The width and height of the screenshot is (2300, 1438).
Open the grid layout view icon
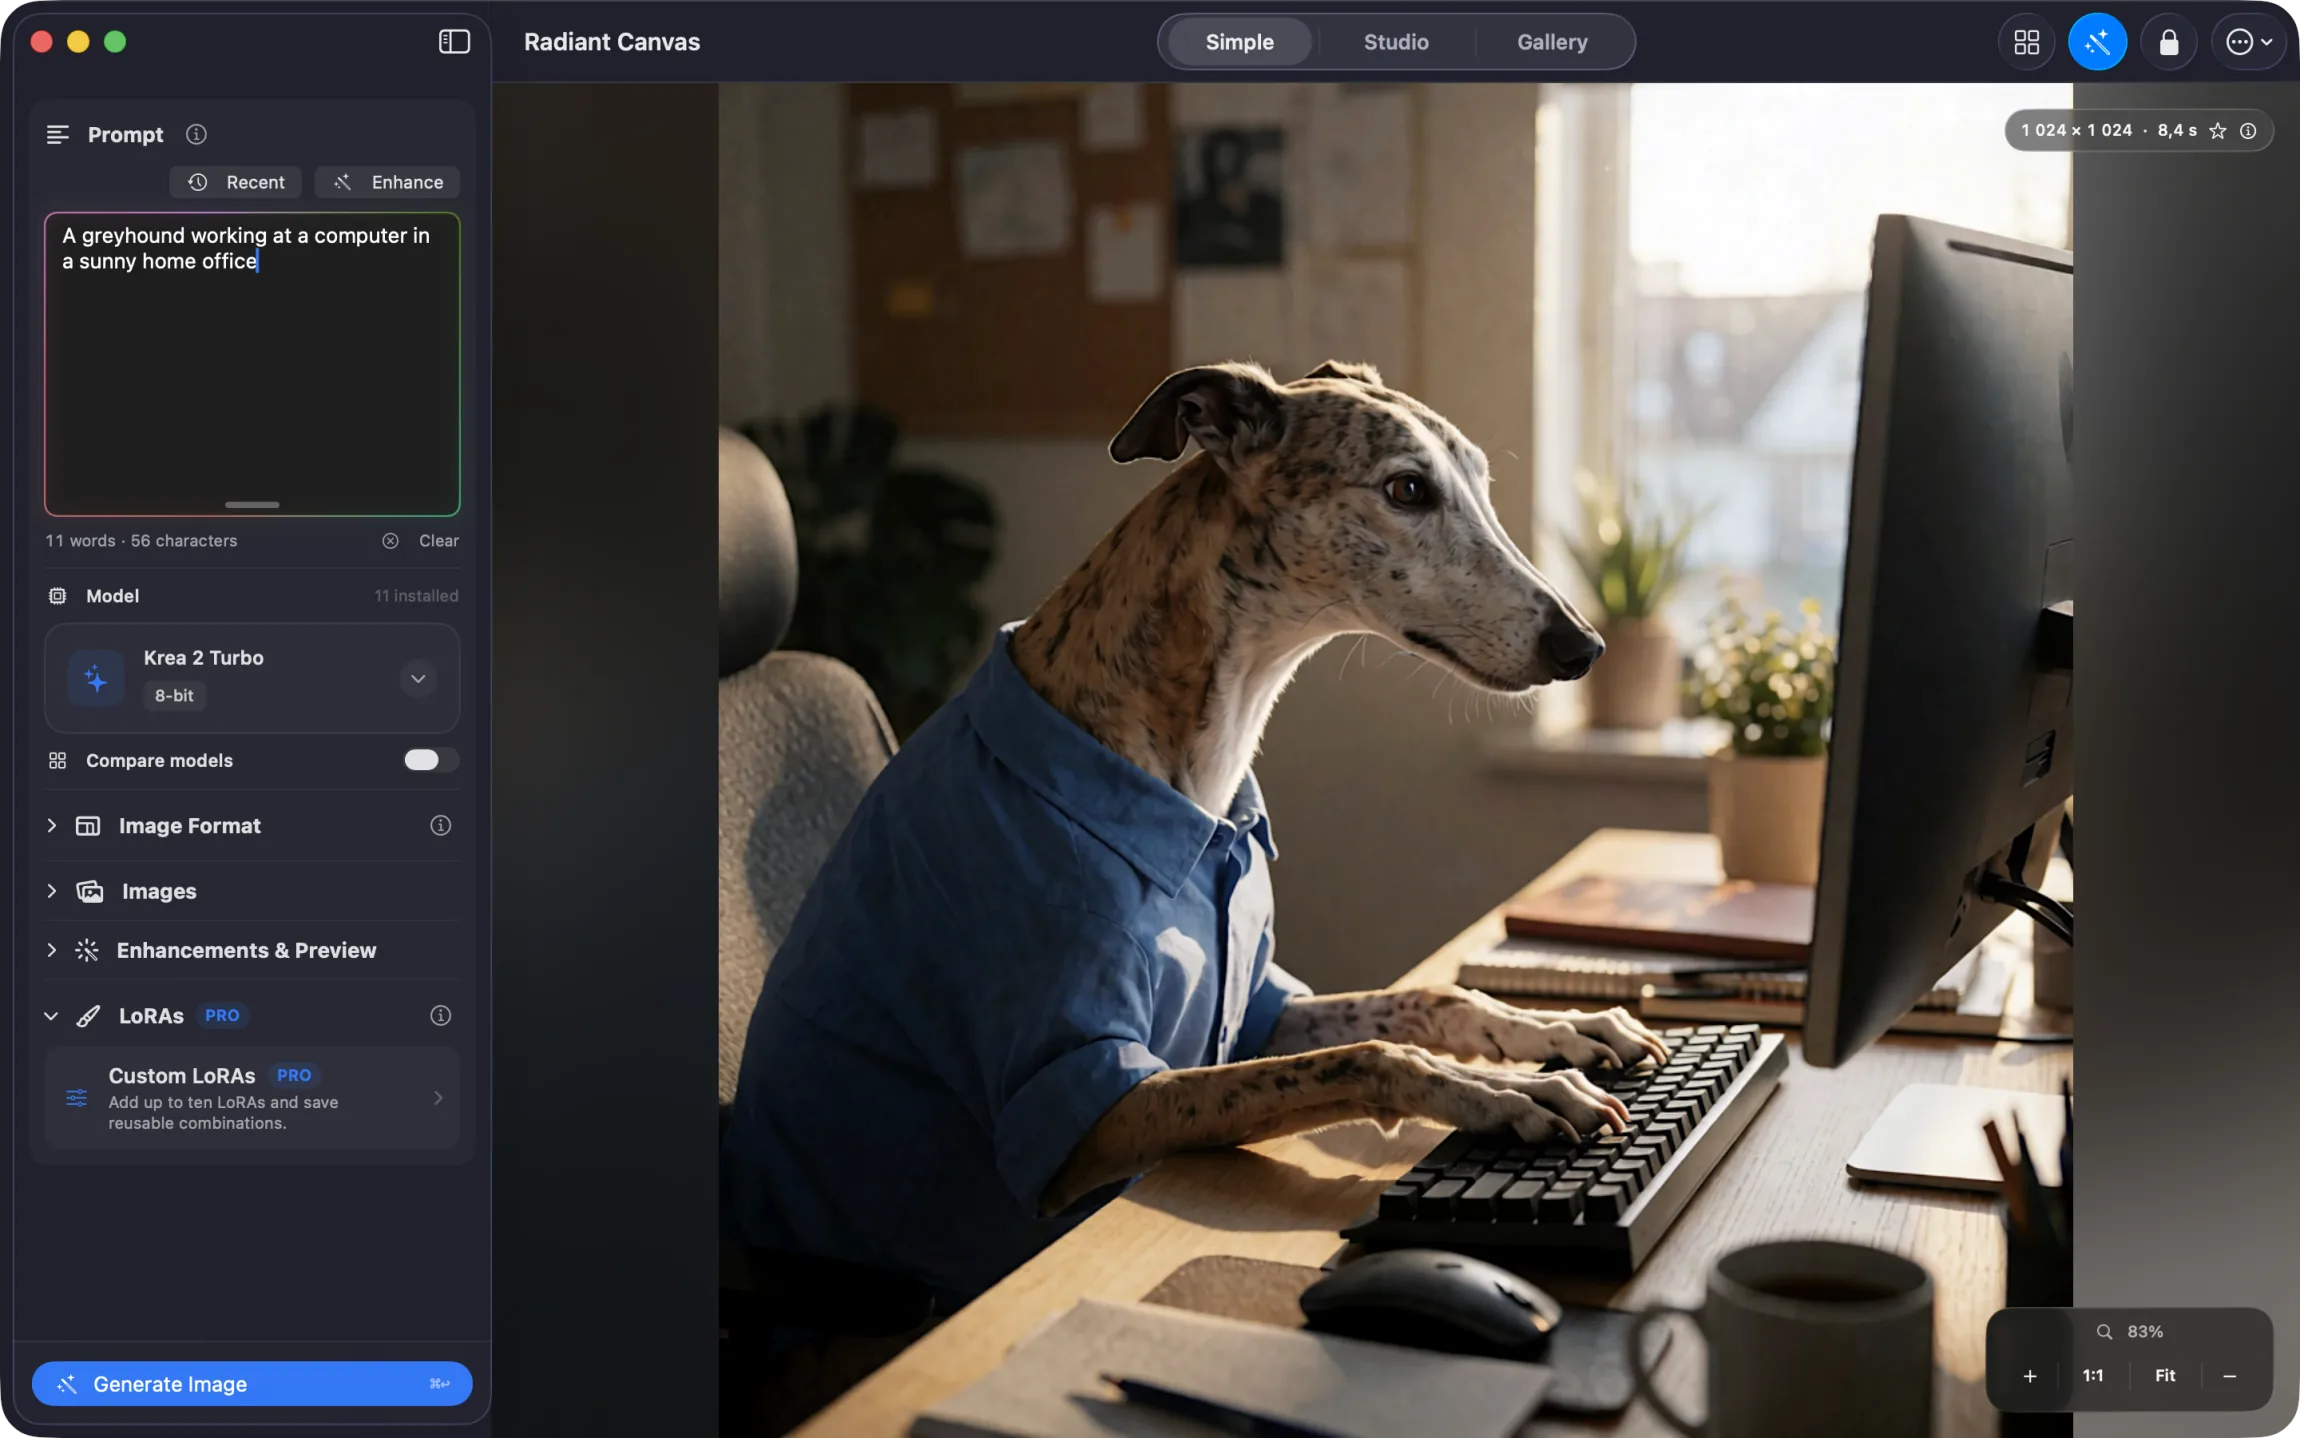pos(2026,42)
